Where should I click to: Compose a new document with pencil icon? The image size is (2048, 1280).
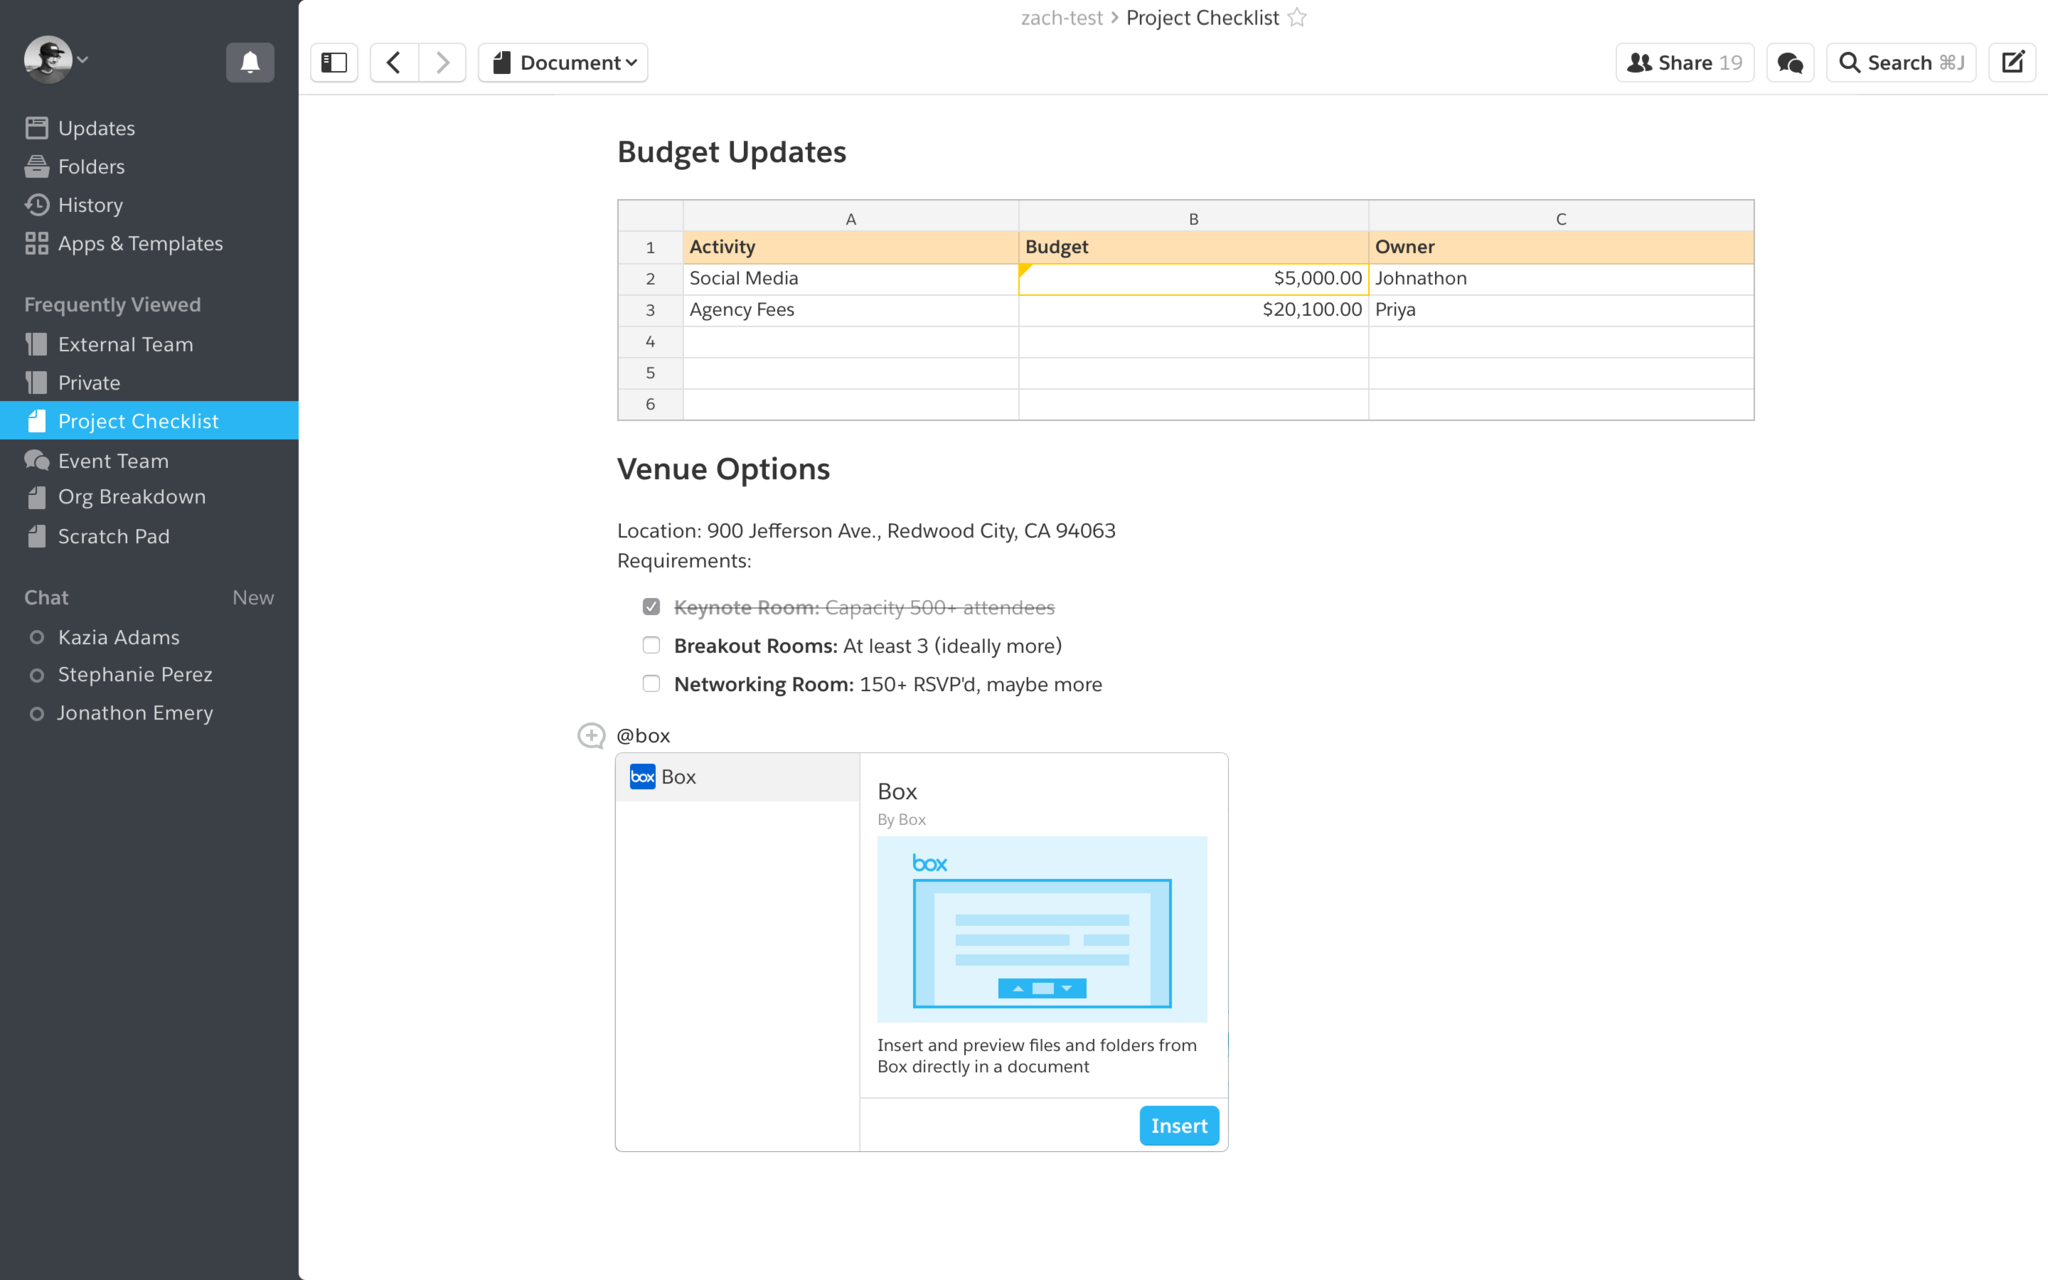[2012, 62]
